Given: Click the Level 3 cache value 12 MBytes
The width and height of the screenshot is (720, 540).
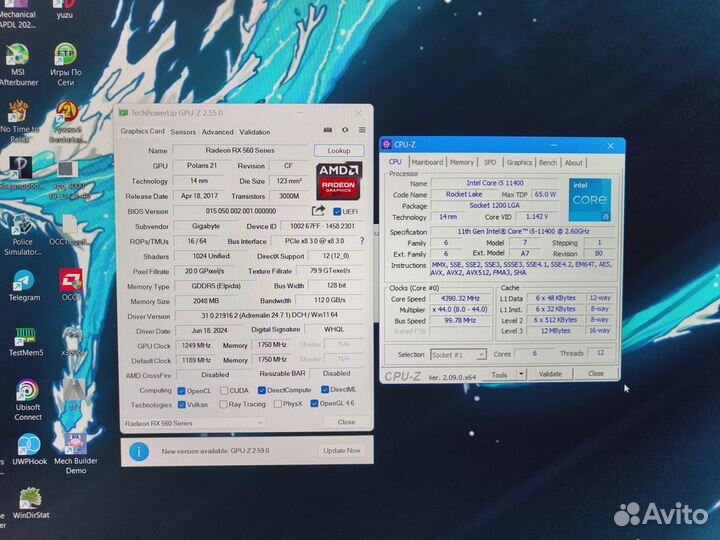Looking at the screenshot, I should click(556, 331).
